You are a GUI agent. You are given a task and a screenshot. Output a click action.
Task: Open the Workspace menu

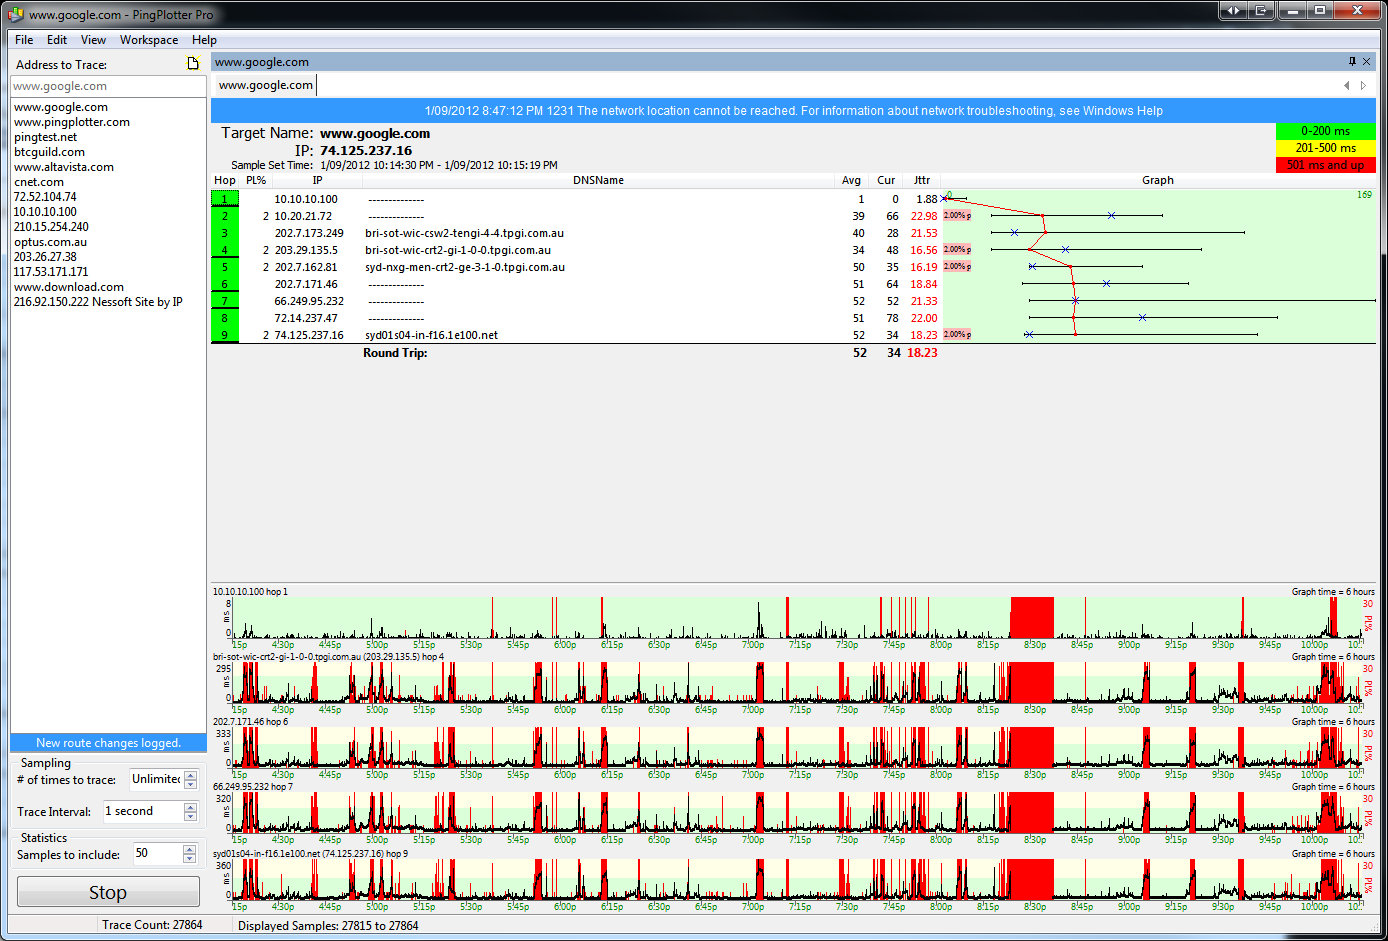coord(149,40)
